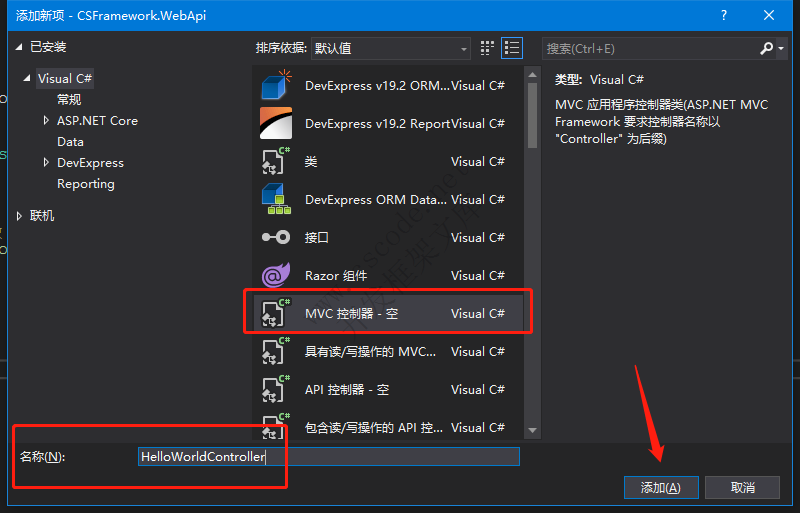
Task: Click the 搜索(Ctrl+E) search box
Action: click(x=650, y=48)
